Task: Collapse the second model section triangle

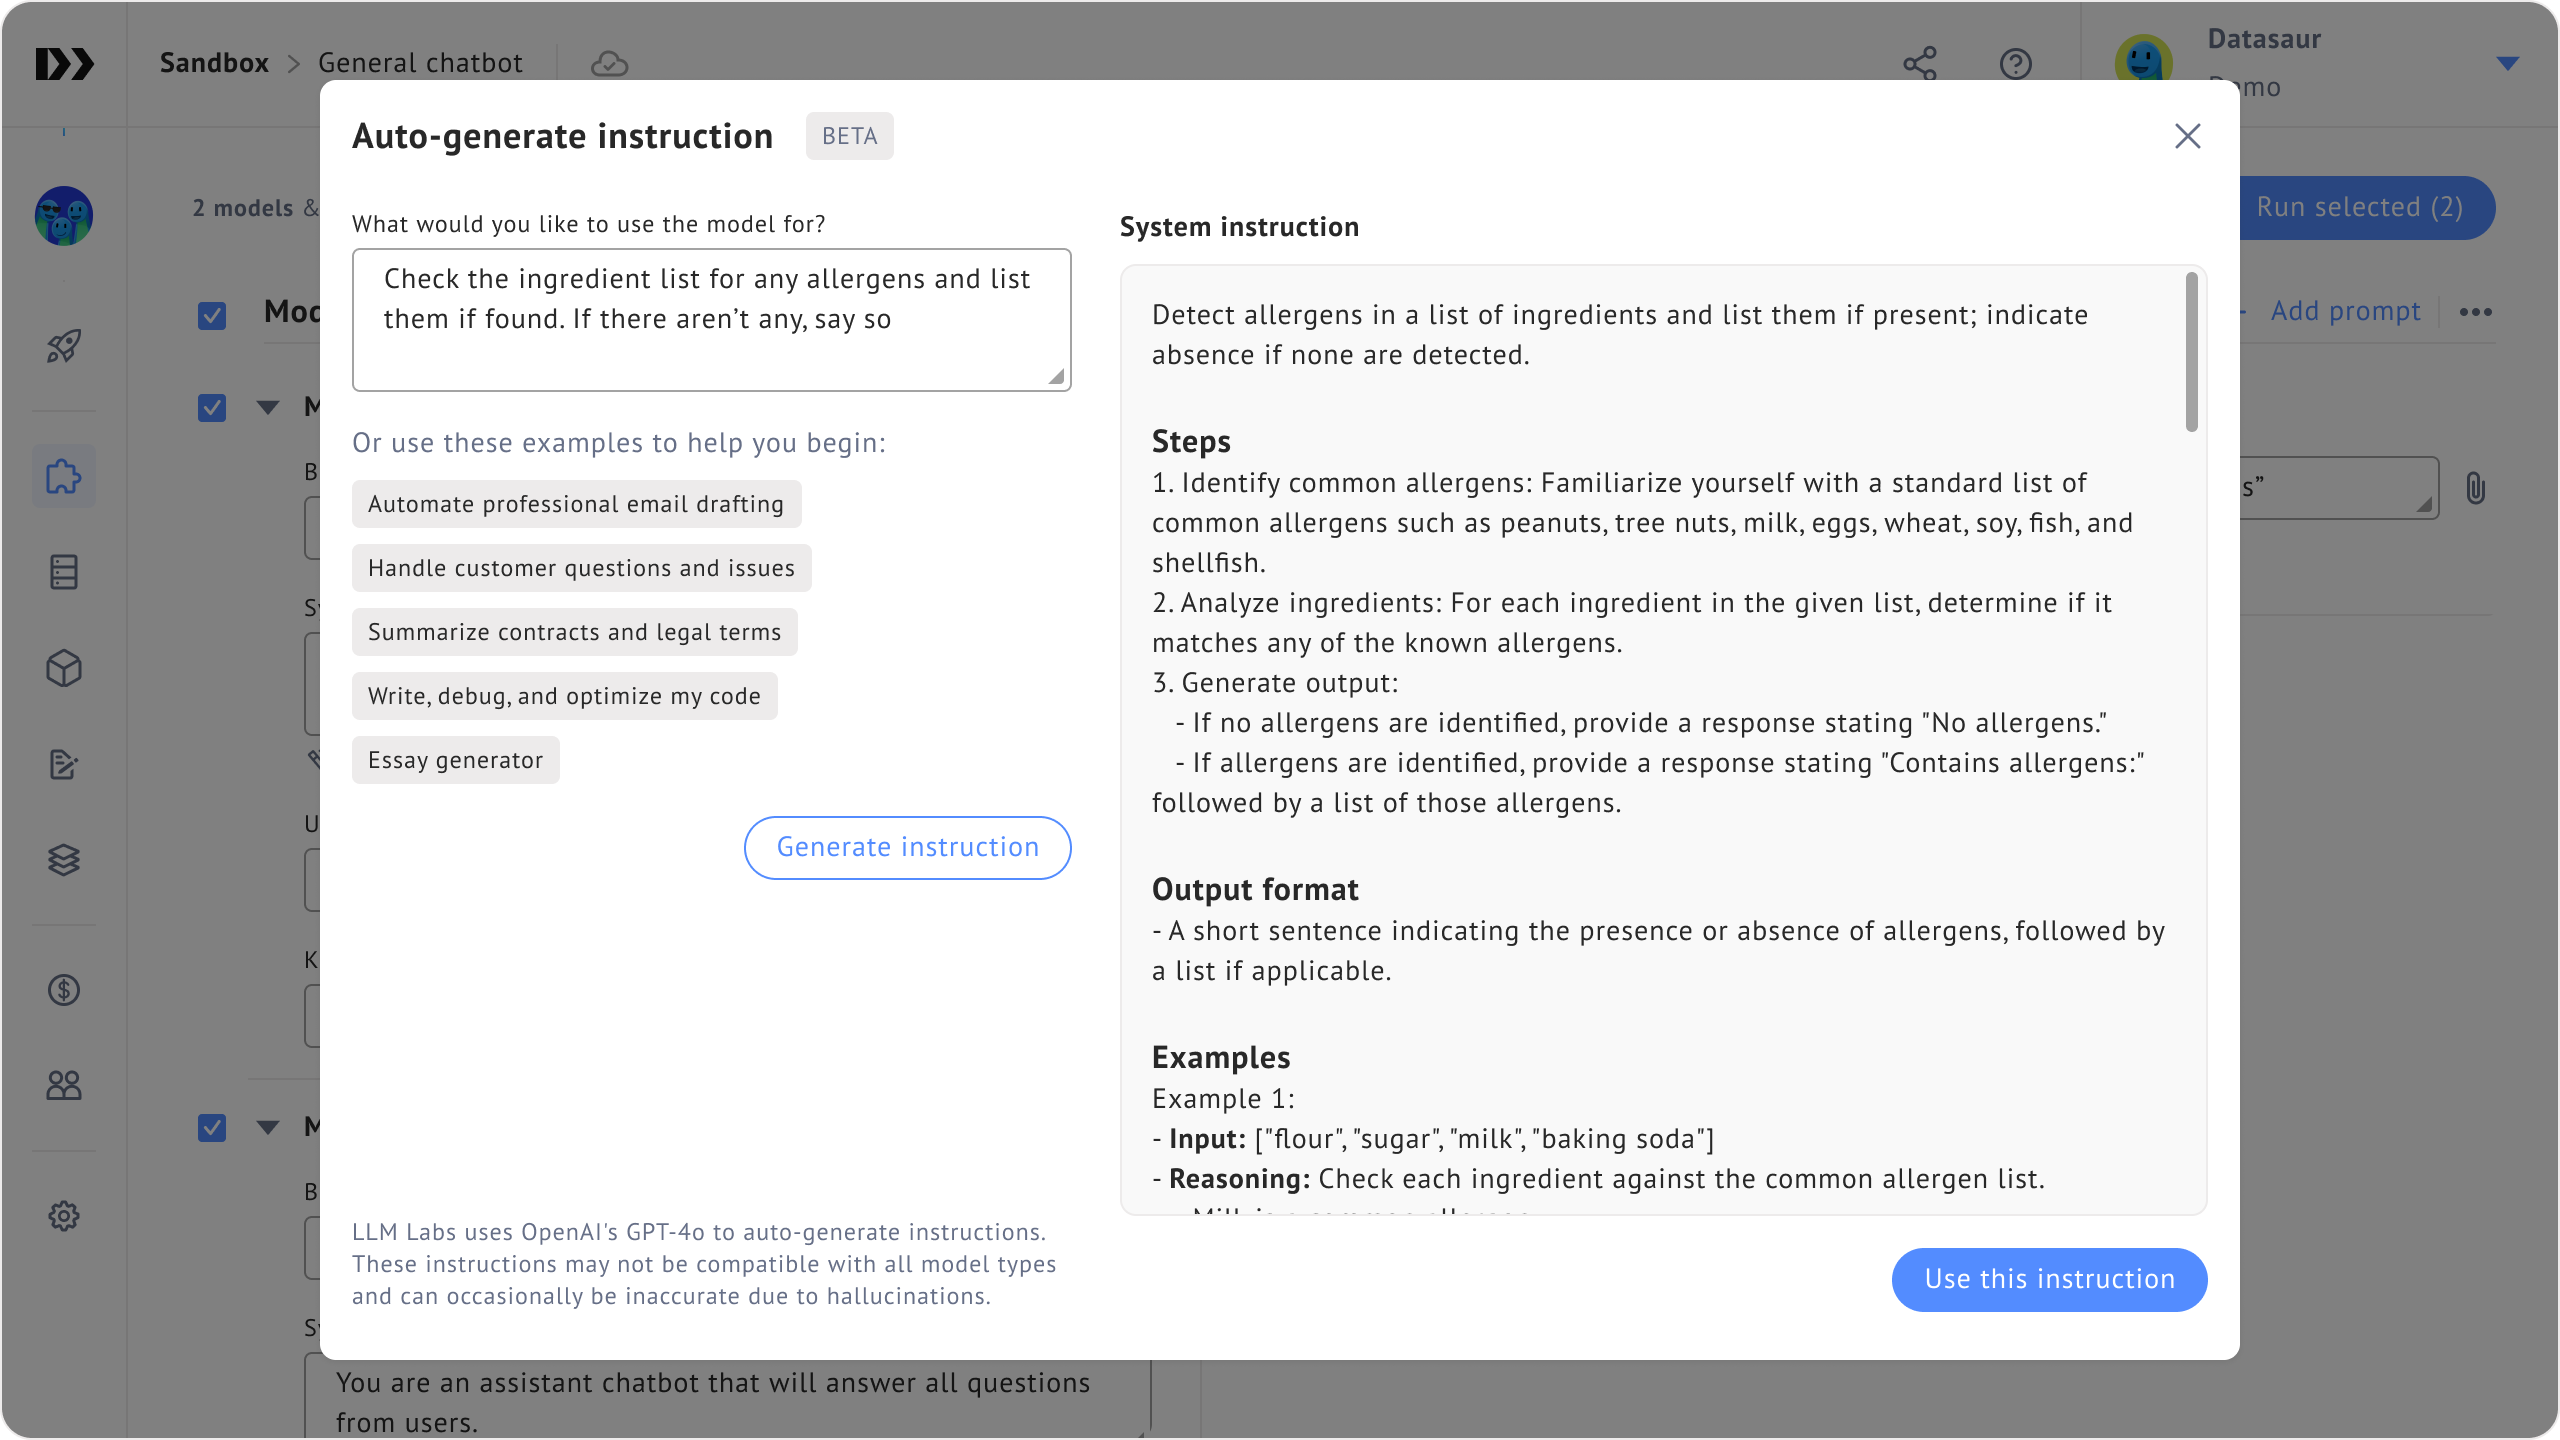Action: tap(268, 1127)
